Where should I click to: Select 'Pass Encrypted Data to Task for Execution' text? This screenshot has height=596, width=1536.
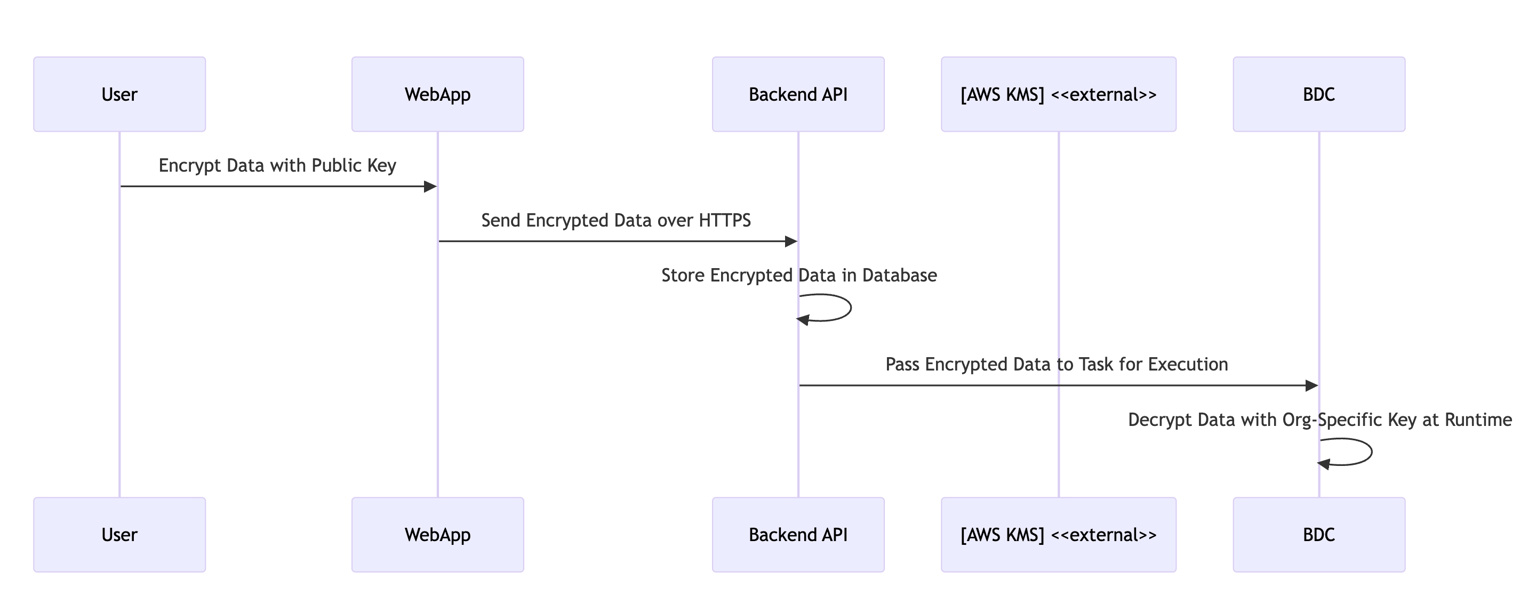click(x=1056, y=364)
